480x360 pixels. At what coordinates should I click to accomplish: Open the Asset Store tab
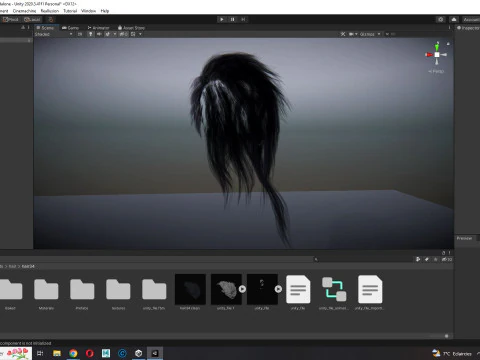click(x=131, y=28)
